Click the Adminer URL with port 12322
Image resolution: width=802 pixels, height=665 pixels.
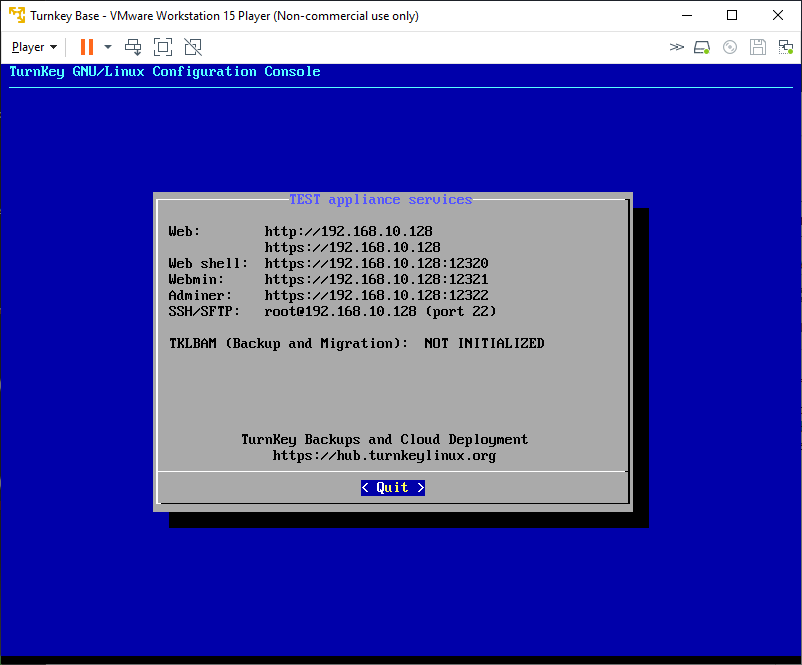click(376, 295)
